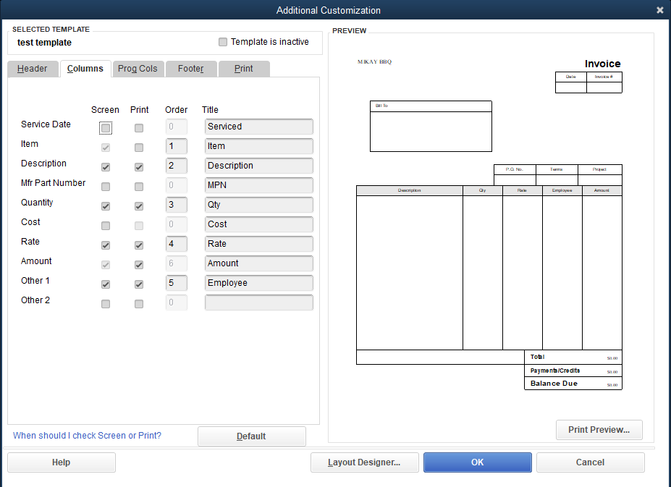671x487 pixels.
Task: Edit the MPN title field
Action: coord(259,185)
